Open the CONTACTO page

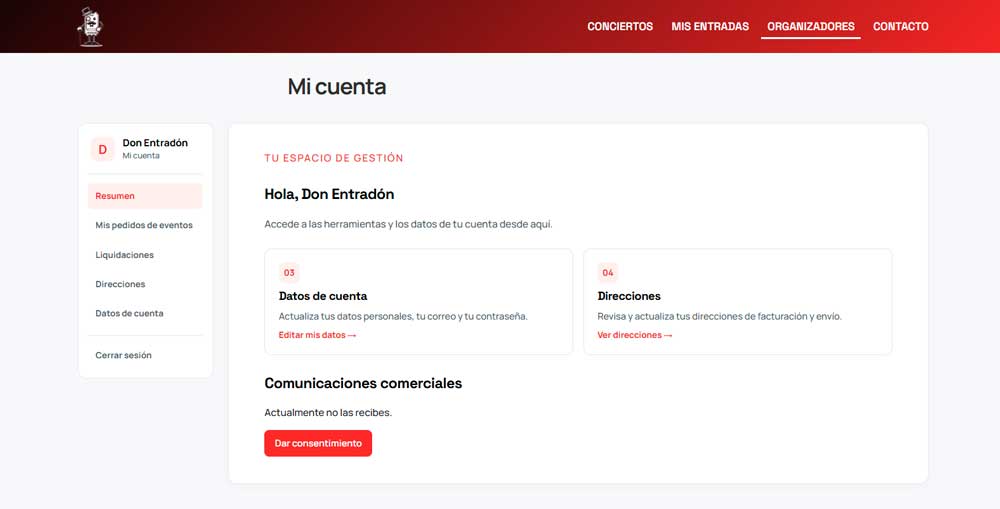[x=901, y=26]
